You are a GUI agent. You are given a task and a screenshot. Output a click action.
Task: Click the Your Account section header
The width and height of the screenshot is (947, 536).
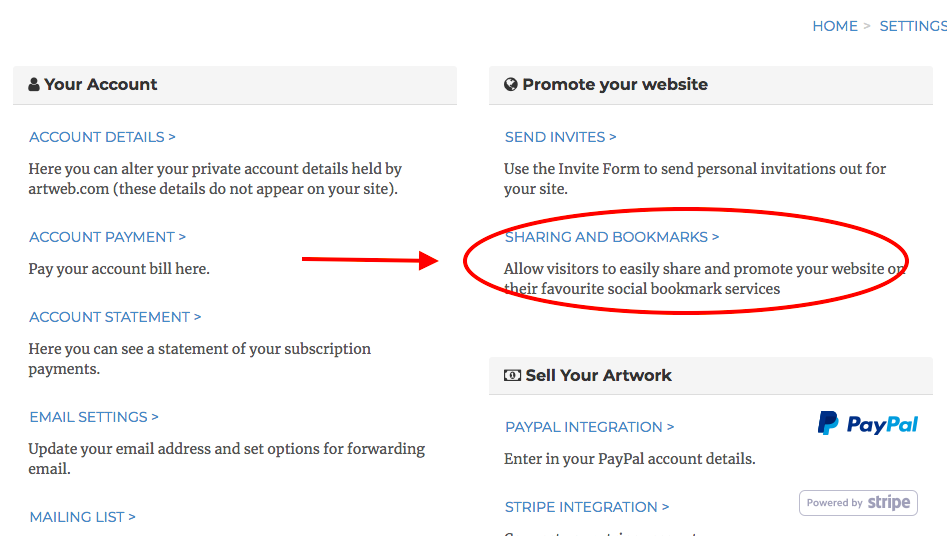click(100, 85)
